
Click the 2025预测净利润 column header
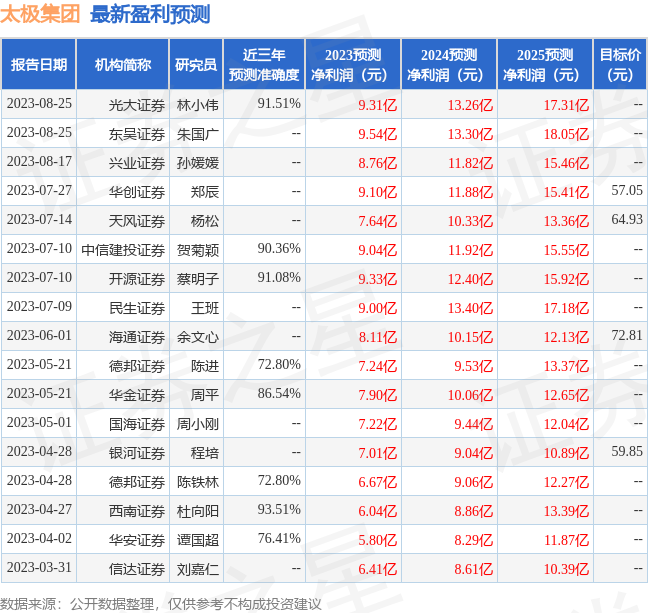click(545, 64)
